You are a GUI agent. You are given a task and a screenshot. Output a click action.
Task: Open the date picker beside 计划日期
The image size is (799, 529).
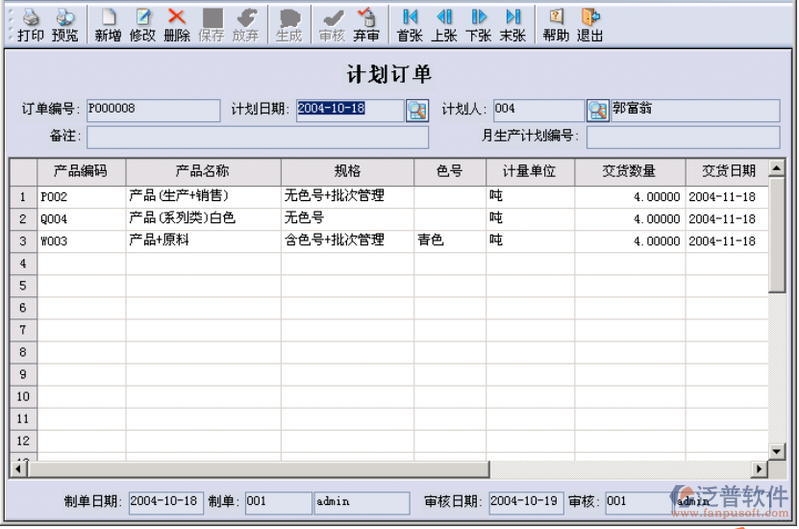tap(416, 111)
